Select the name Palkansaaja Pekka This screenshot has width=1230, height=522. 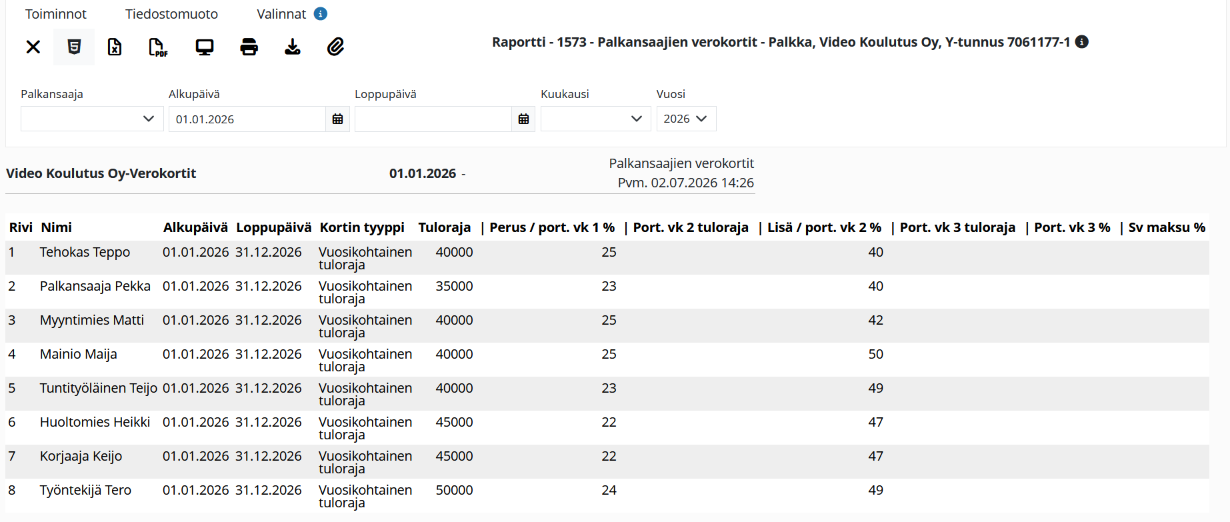click(95, 286)
